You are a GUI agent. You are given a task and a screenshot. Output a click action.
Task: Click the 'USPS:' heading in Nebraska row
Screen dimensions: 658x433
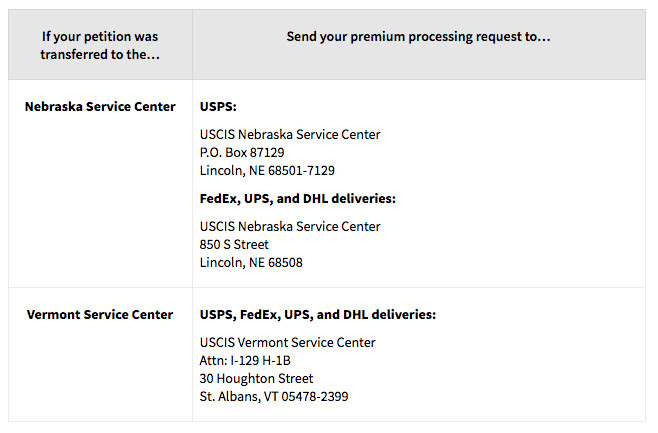pos(218,107)
